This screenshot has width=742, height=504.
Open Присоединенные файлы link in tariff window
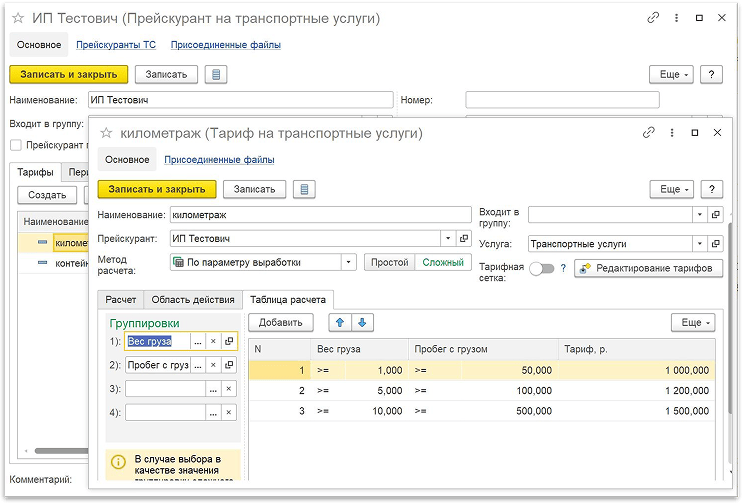point(219,160)
